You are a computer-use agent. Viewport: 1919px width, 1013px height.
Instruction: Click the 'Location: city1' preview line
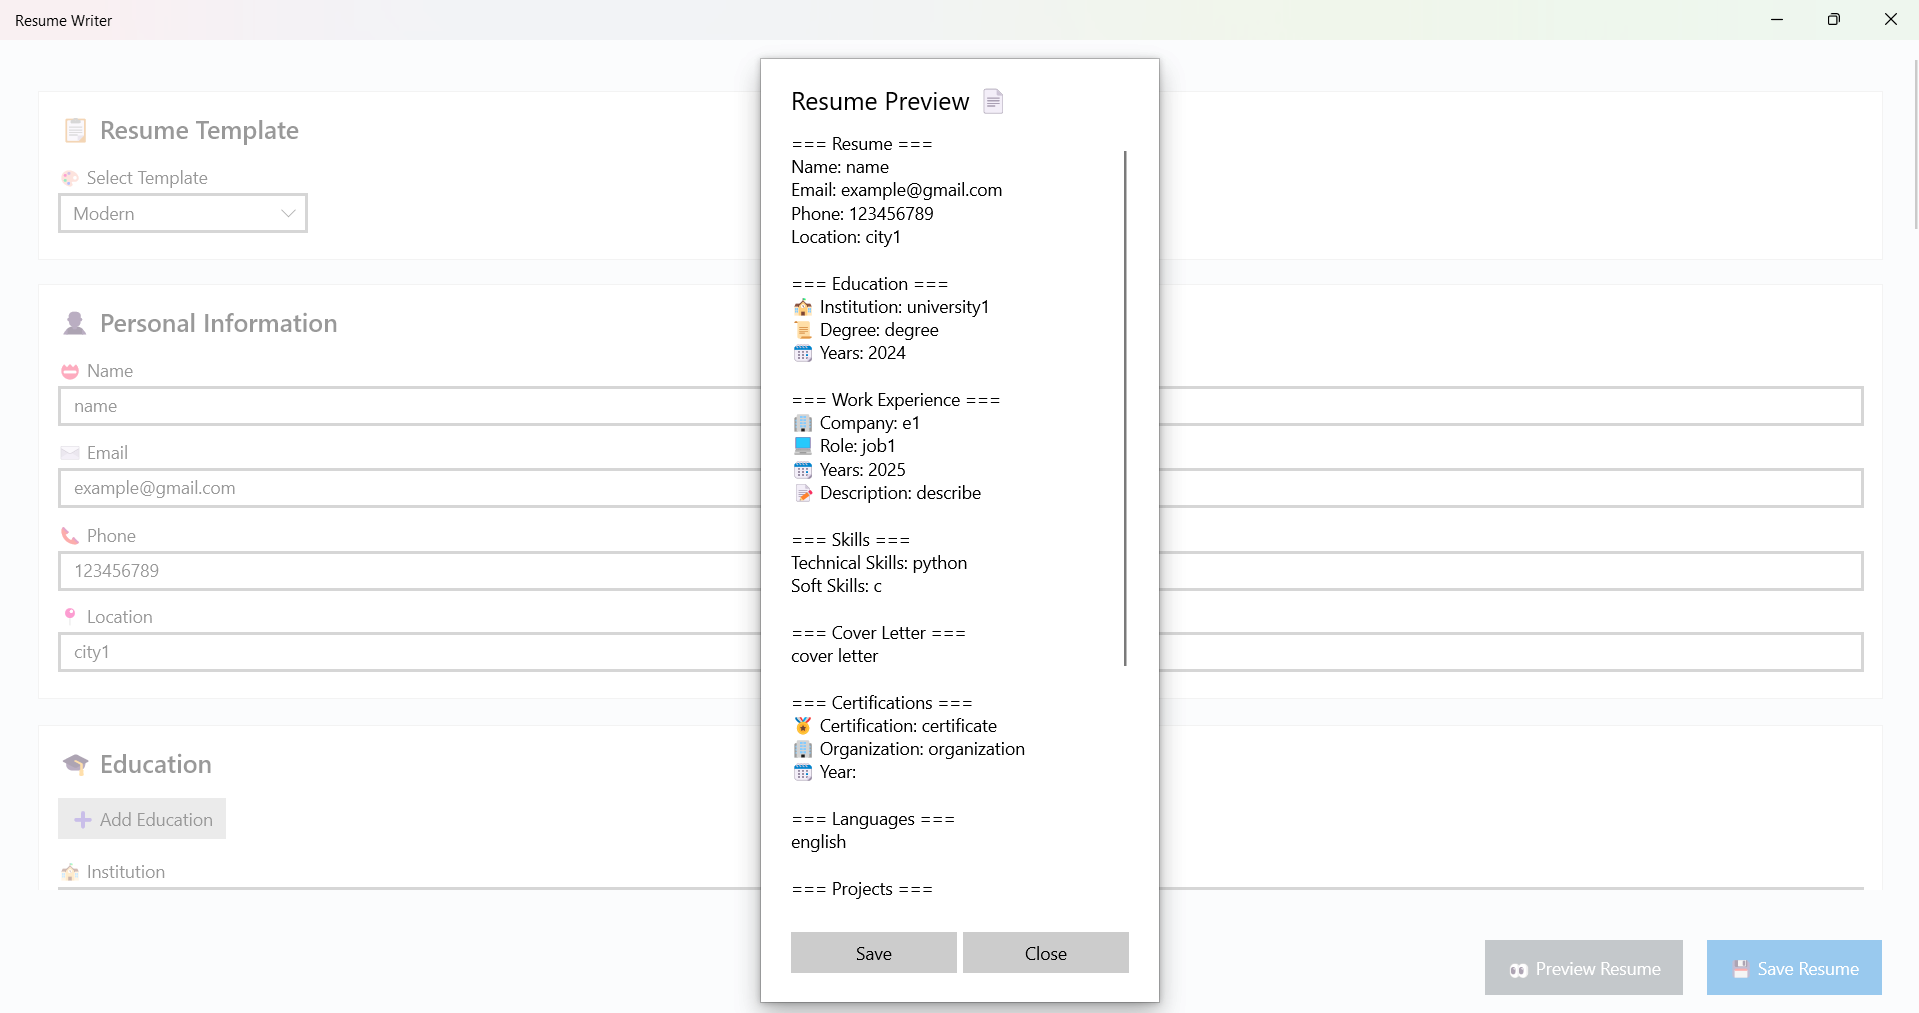[846, 237]
